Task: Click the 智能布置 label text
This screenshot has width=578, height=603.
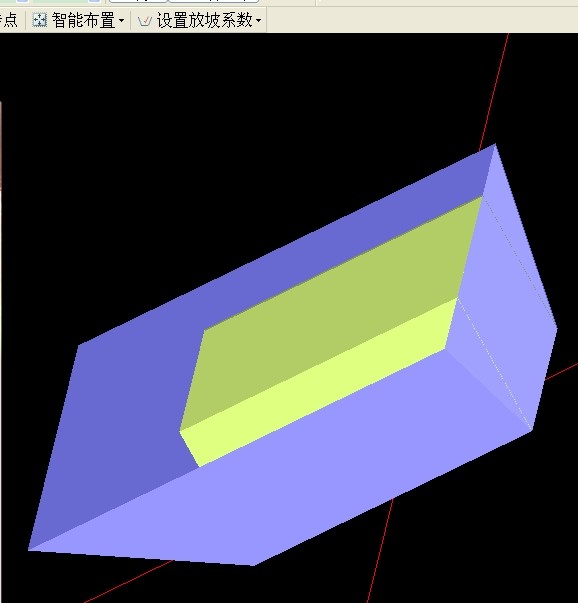Action: (x=83, y=20)
